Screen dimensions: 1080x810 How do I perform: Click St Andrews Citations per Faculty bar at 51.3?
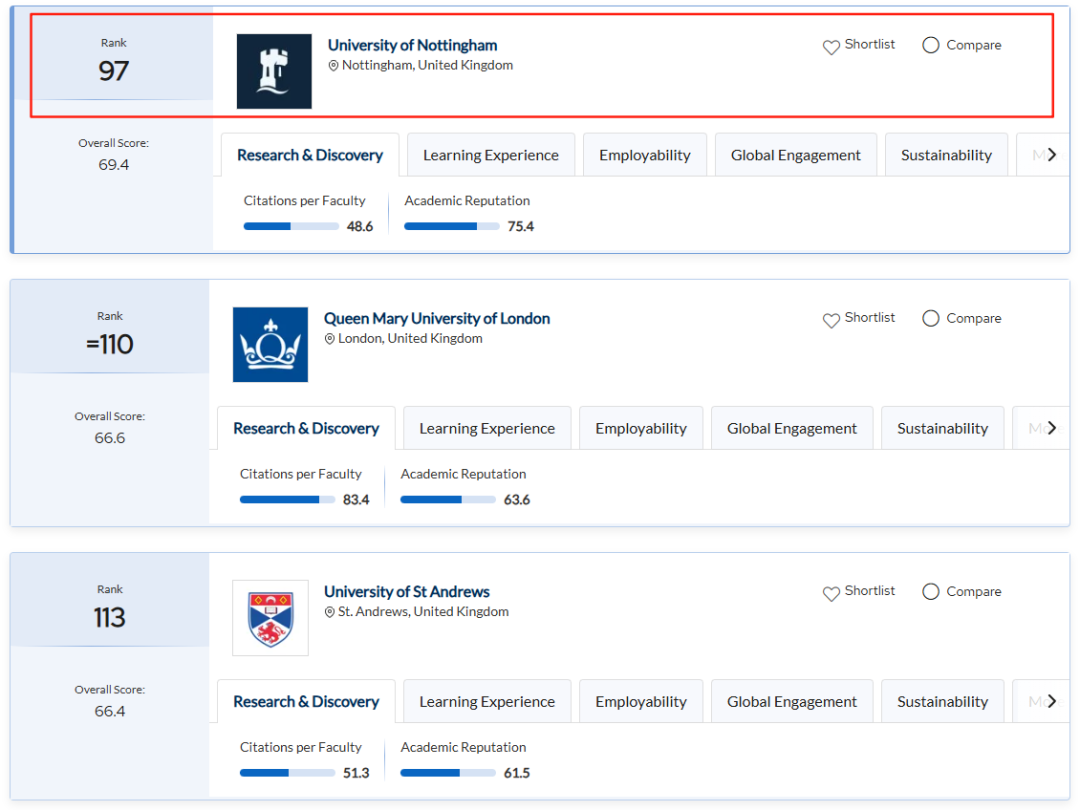(x=287, y=773)
